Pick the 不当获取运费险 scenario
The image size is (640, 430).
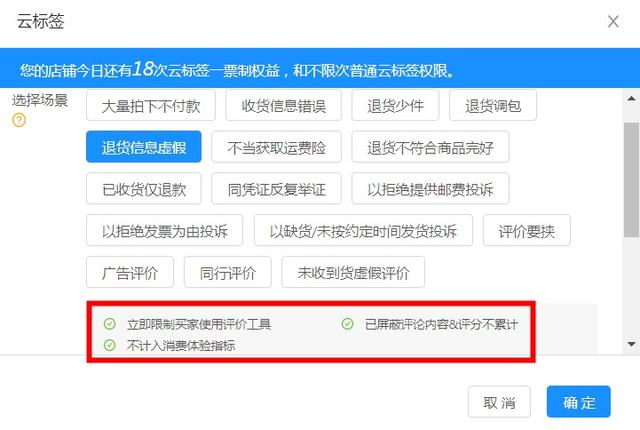click(276, 147)
